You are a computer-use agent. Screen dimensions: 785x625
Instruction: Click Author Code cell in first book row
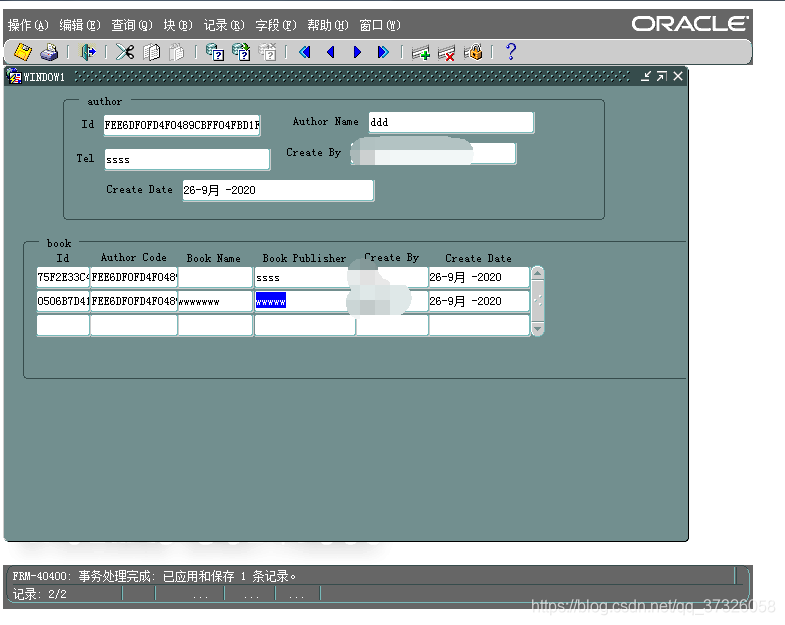(x=134, y=277)
